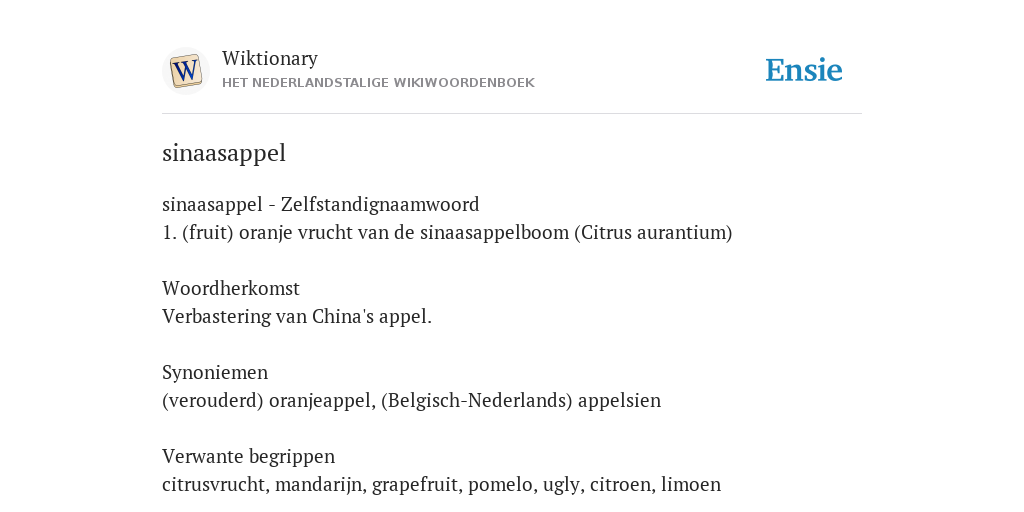Select the subtitle Het Nederlandstalige Wikiwoordenboek
The image size is (1024, 512).
click(x=378, y=83)
